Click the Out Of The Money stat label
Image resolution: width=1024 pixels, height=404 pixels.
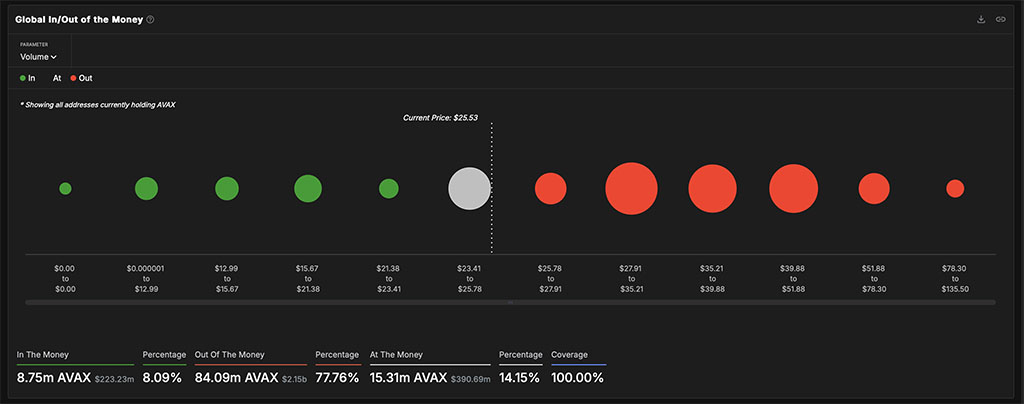click(x=229, y=355)
